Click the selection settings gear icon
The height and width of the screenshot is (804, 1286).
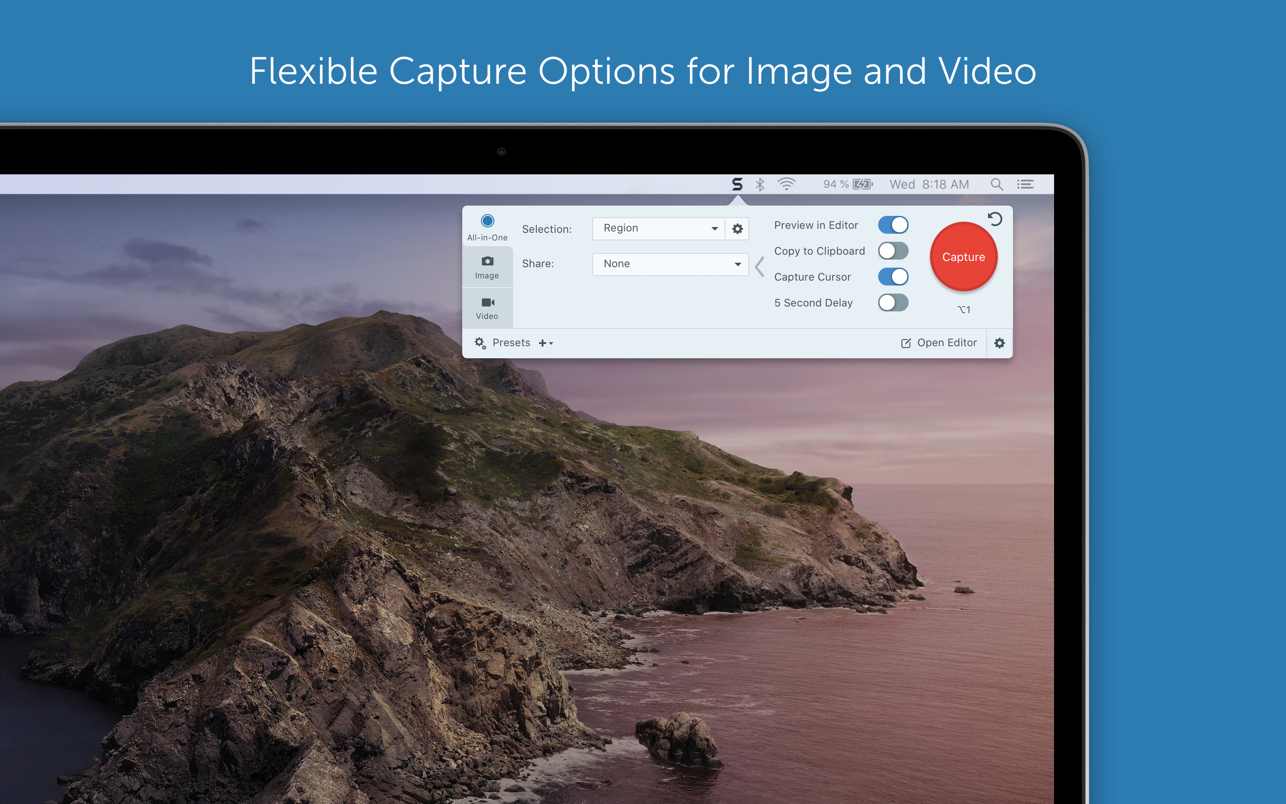[x=738, y=229]
